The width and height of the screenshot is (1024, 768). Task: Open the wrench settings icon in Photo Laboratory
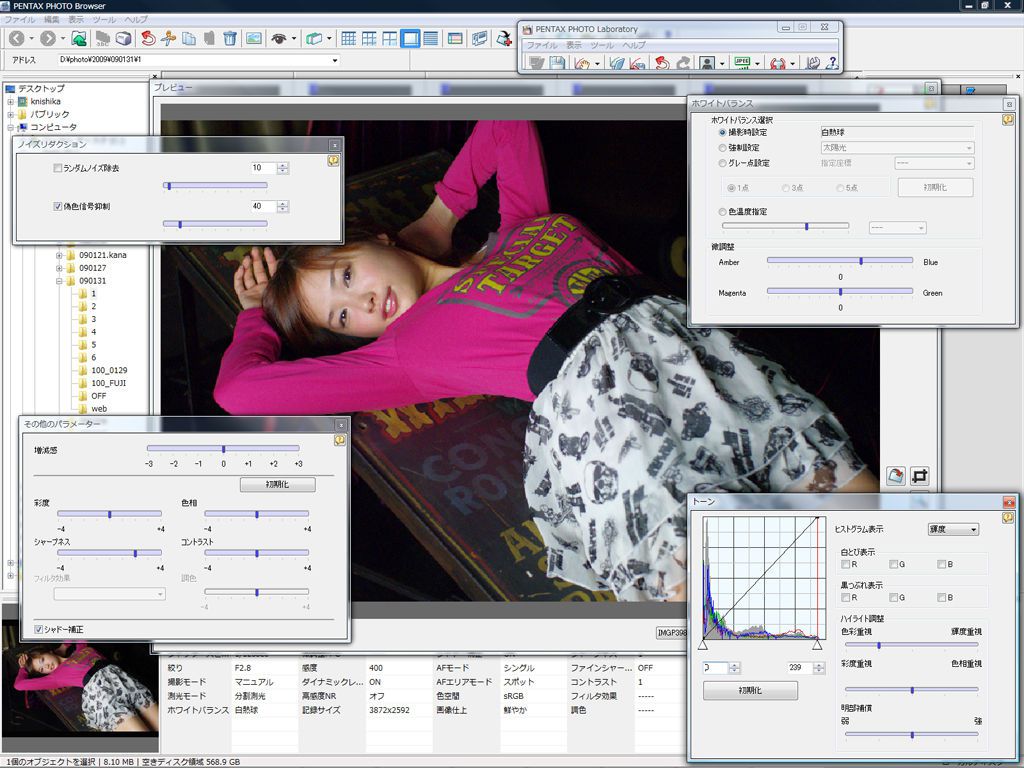point(812,63)
